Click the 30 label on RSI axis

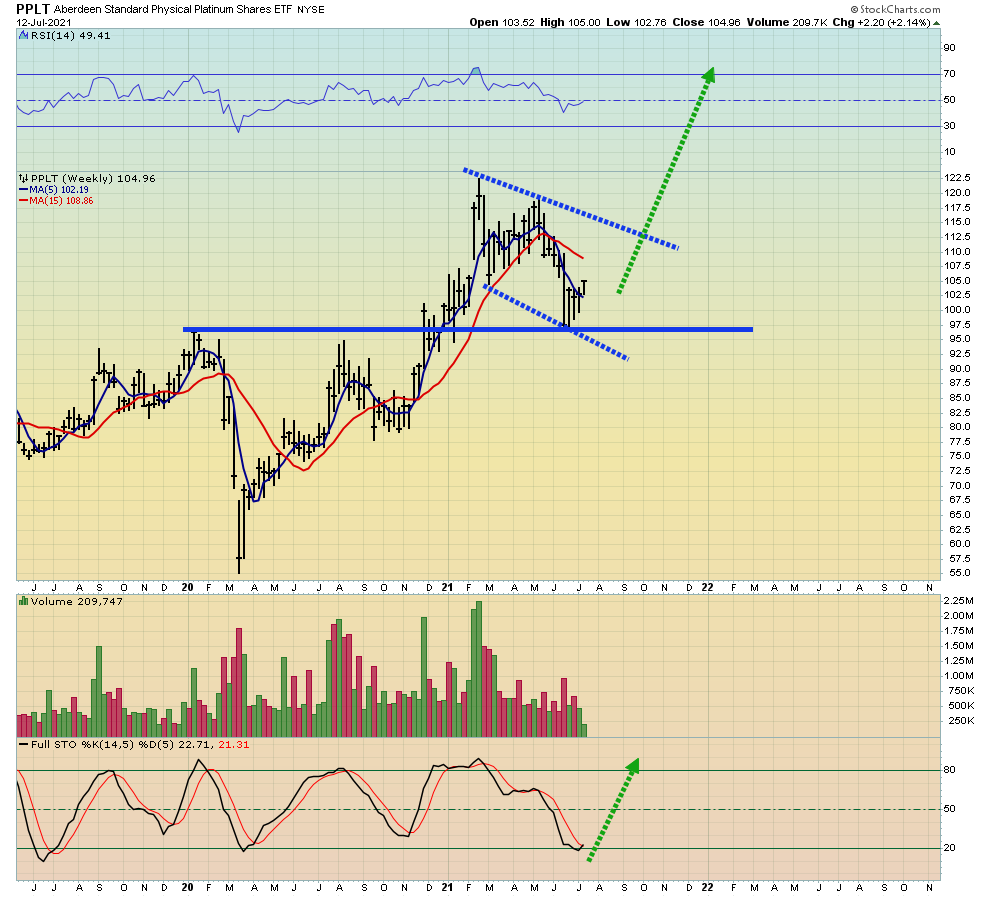point(949,126)
